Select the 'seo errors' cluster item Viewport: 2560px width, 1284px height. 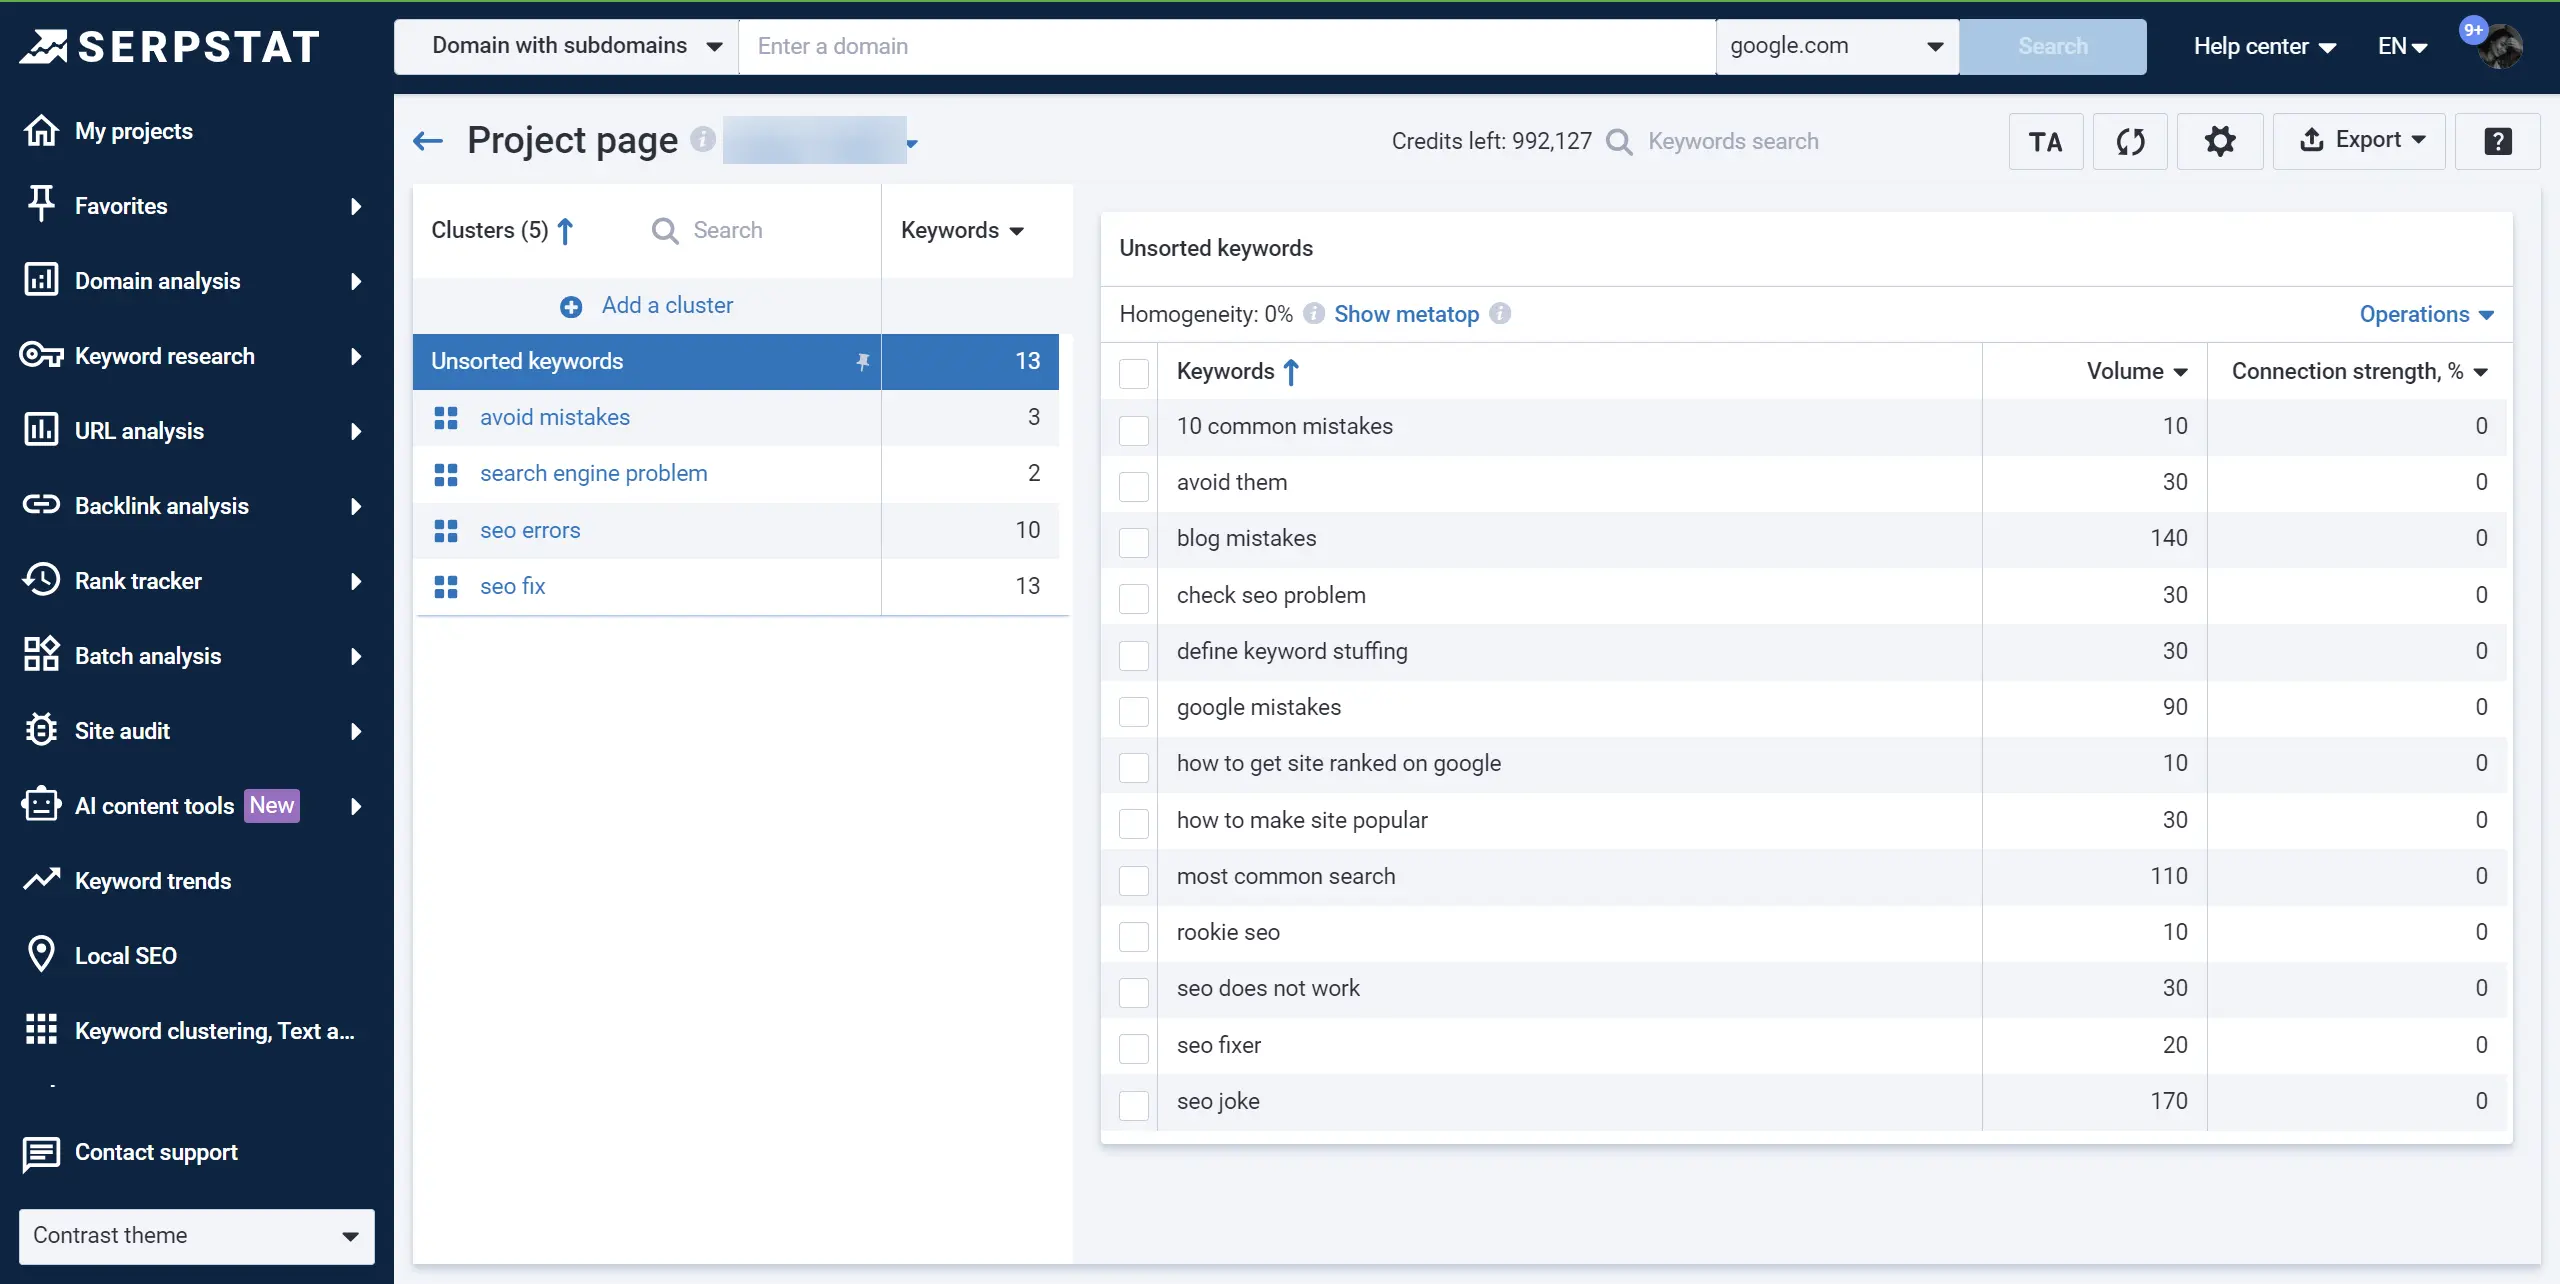click(529, 529)
